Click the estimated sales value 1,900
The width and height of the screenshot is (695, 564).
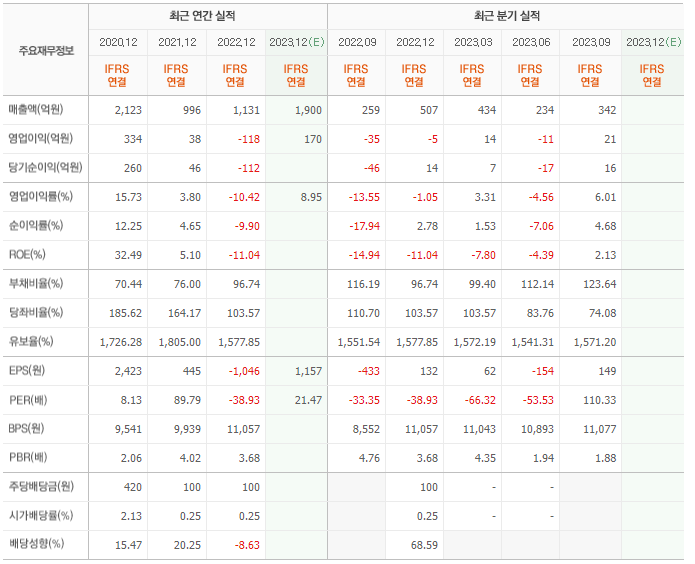coord(308,110)
